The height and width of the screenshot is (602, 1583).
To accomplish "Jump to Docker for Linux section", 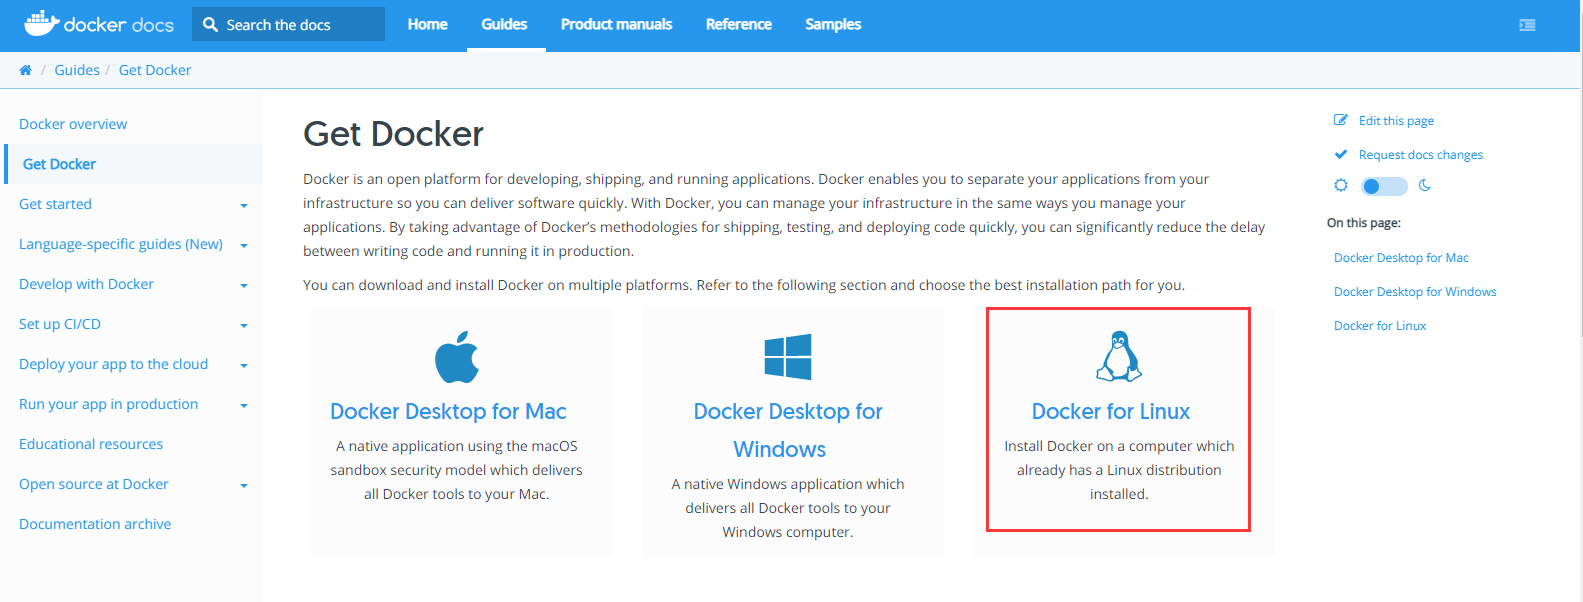I will (x=1380, y=326).
